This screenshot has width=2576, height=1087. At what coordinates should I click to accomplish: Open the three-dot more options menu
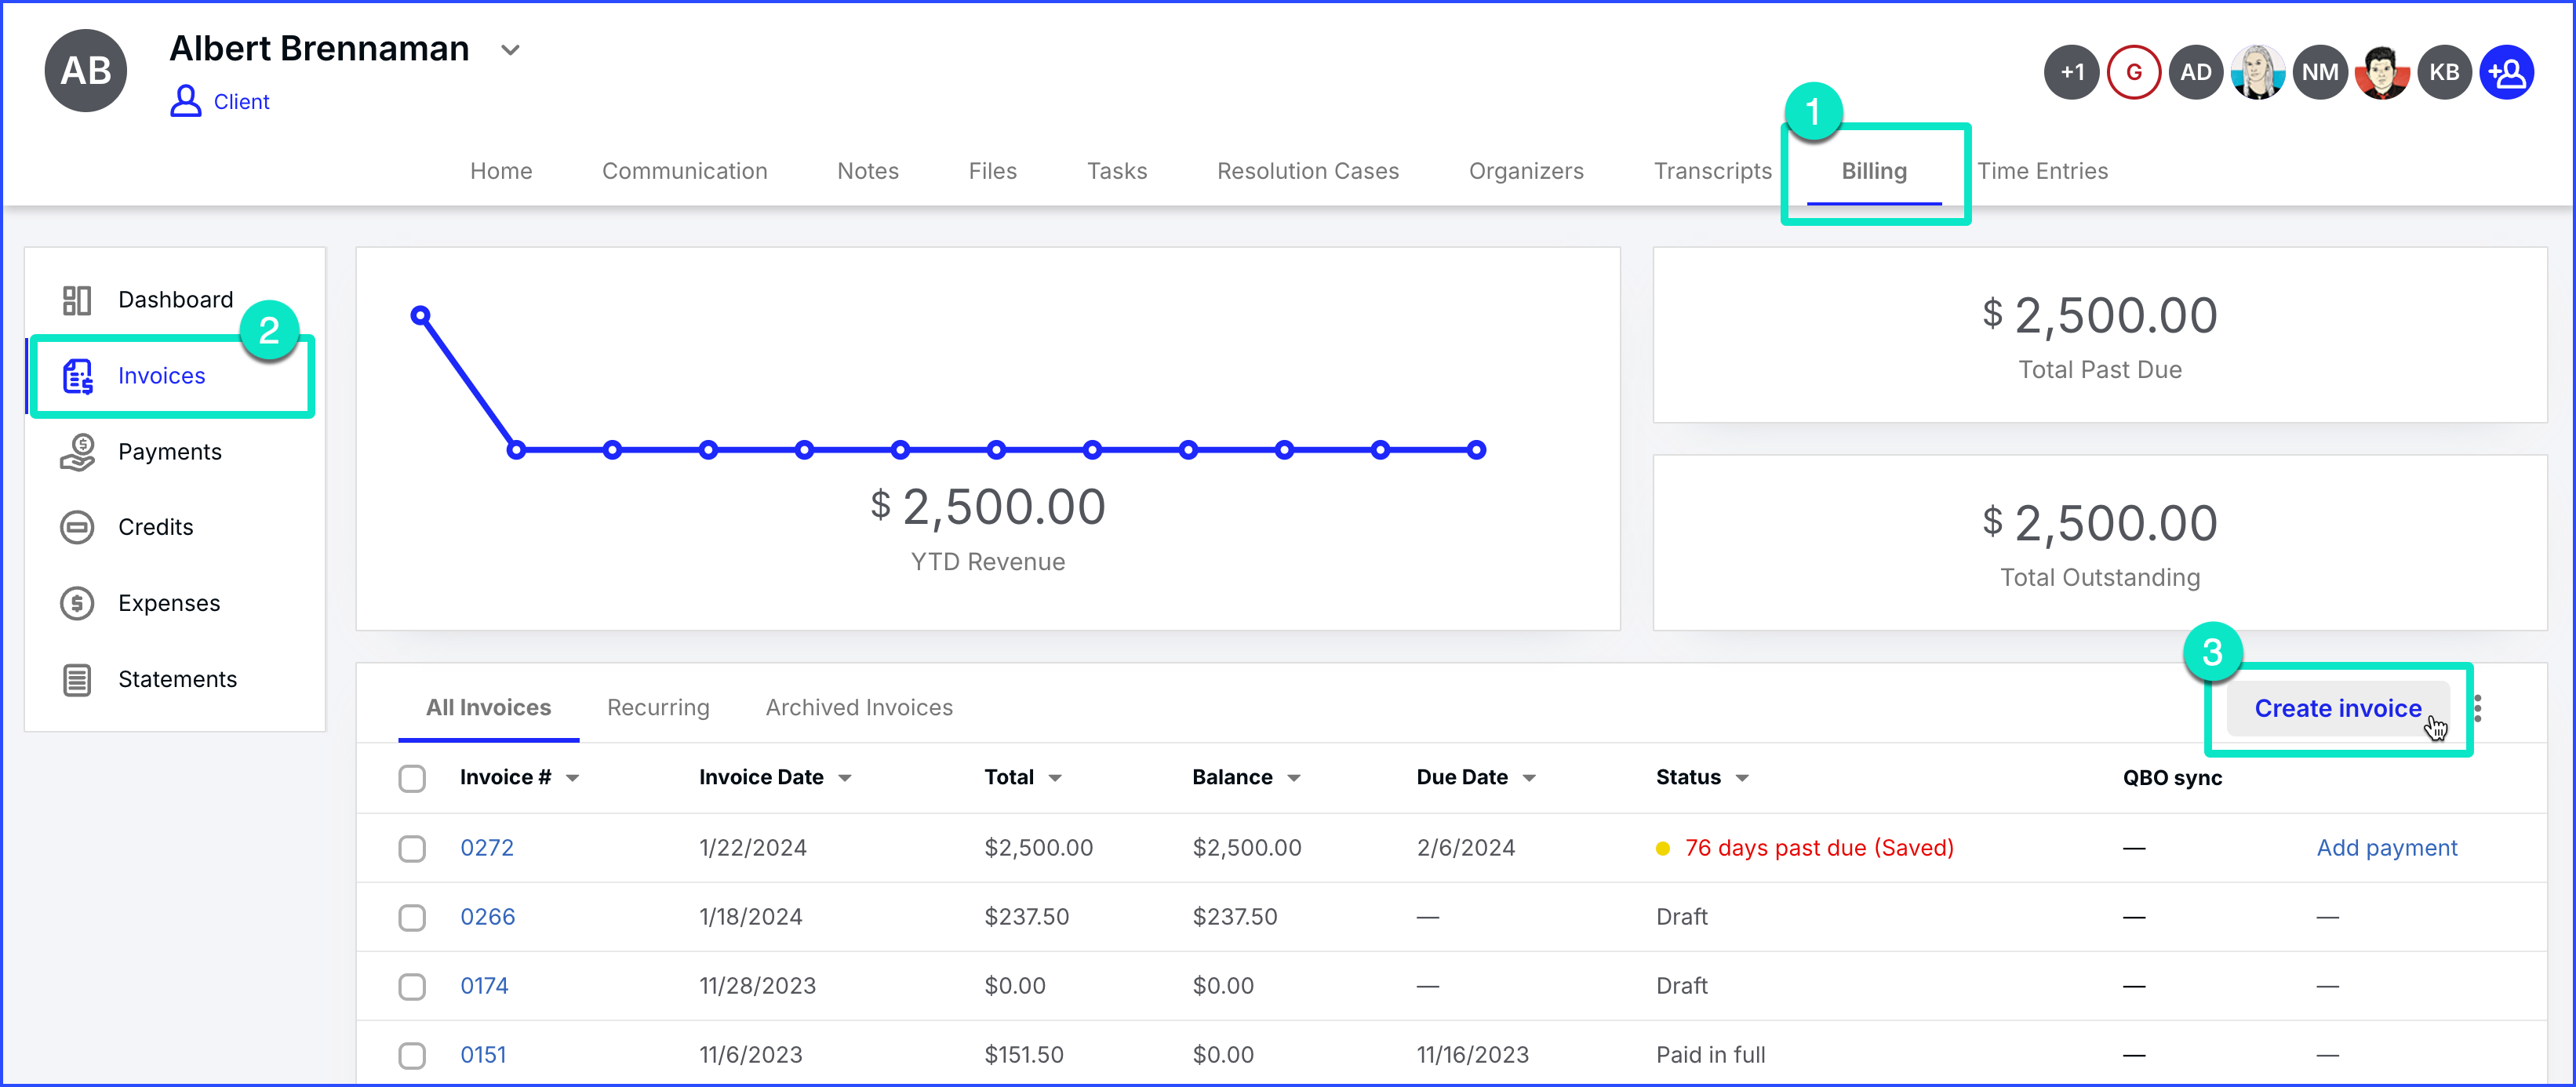click(x=2477, y=708)
